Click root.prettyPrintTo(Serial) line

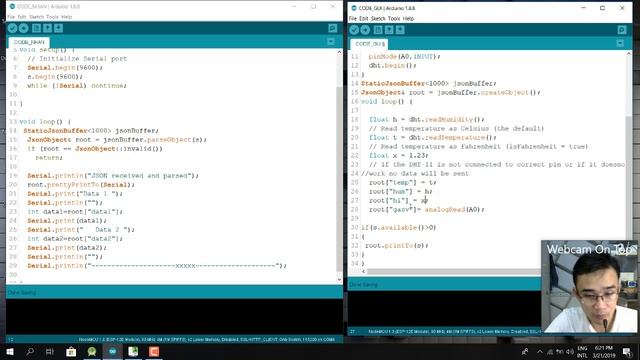(81, 184)
